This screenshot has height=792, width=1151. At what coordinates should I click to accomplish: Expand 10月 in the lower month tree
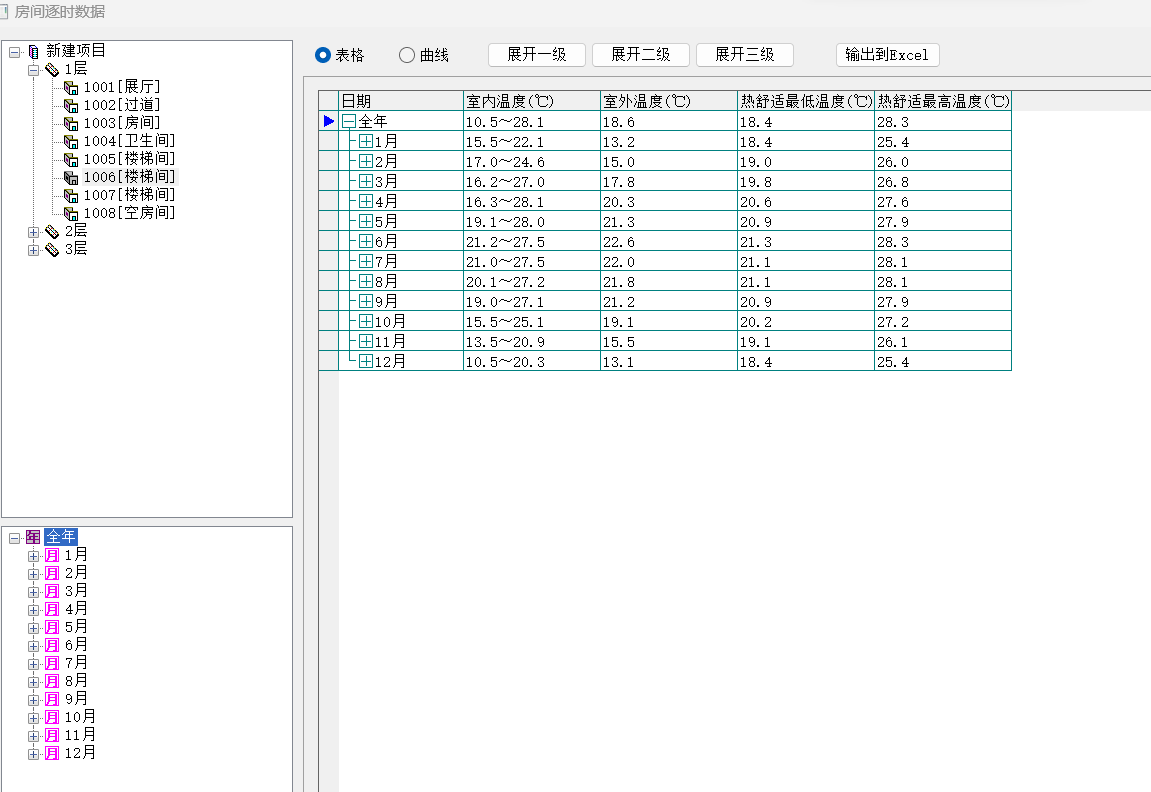click(34, 717)
